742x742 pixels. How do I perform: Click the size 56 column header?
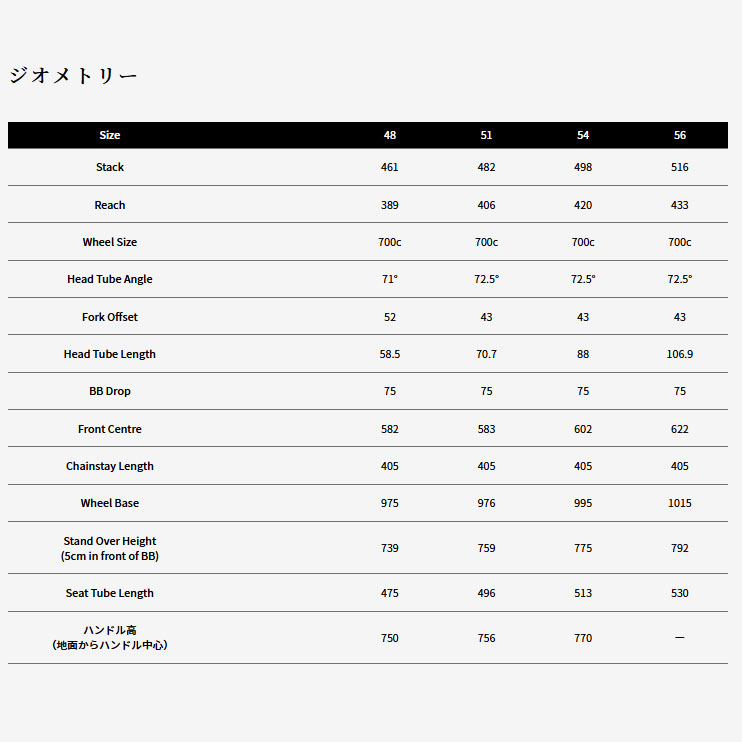coord(680,135)
